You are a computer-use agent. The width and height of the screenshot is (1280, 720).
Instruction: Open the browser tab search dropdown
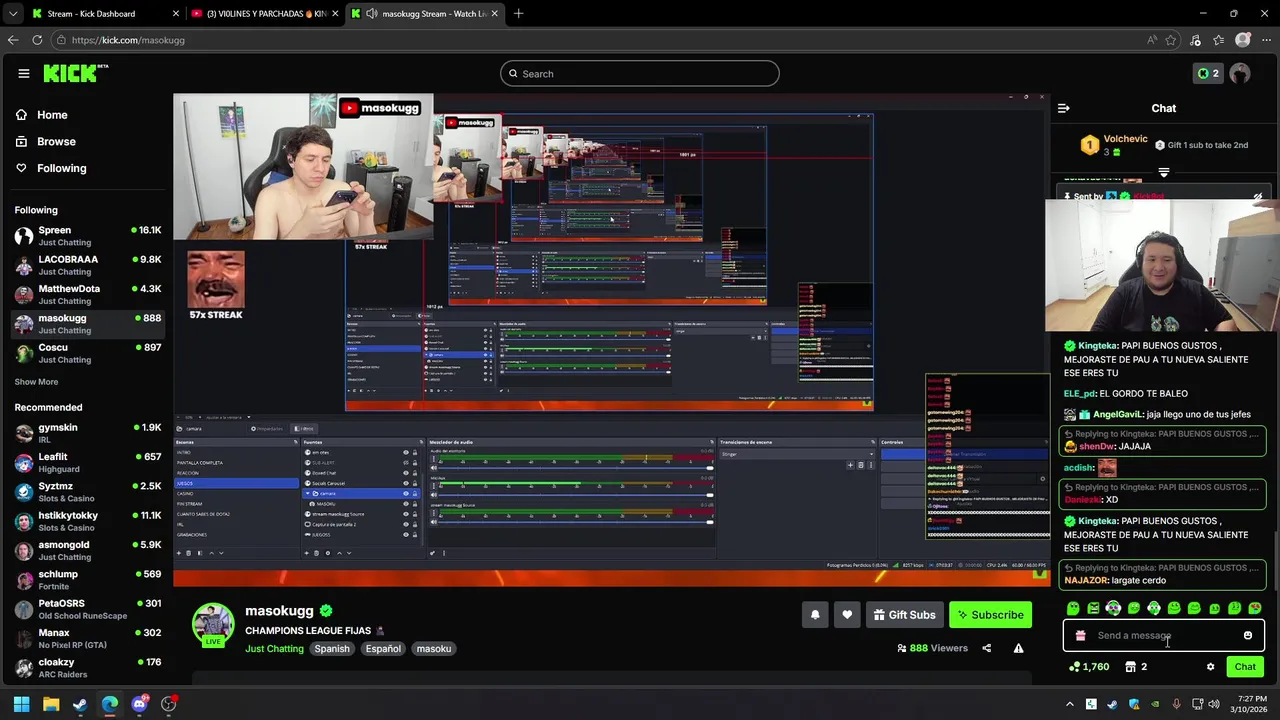pyautogui.click(x=12, y=14)
